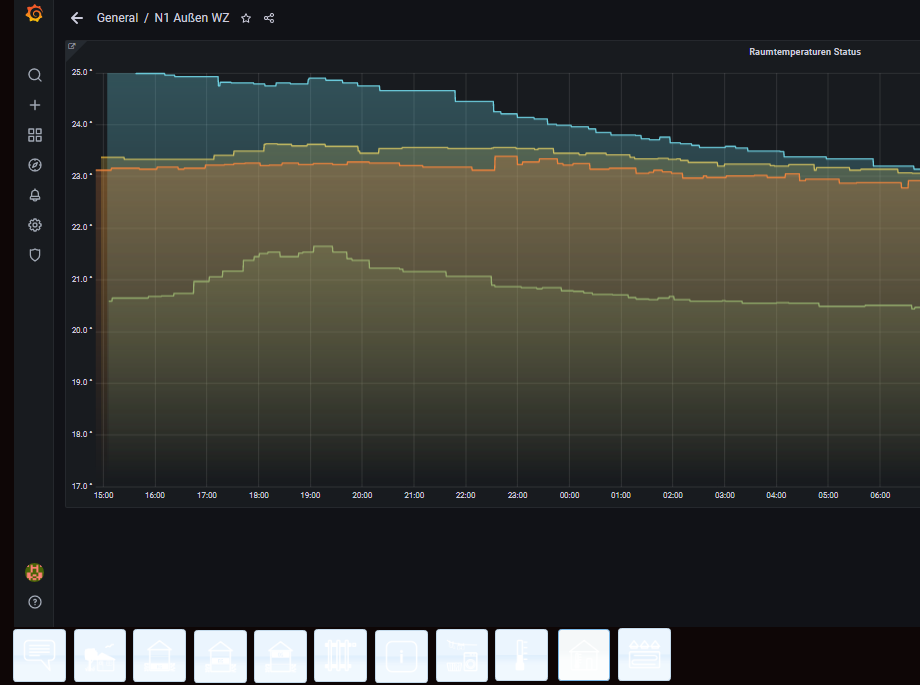Click the N1 Außen WZ dashboard title
The height and width of the screenshot is (685, 920).
tap(191, 18)
